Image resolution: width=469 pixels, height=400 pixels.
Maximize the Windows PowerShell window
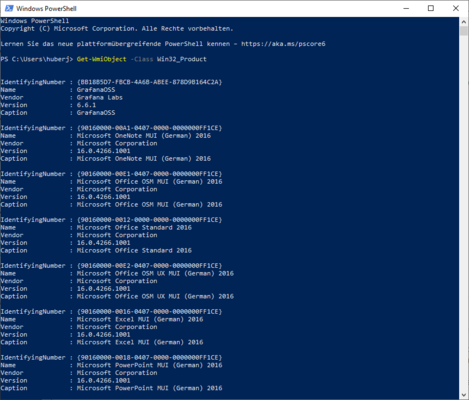431,8
